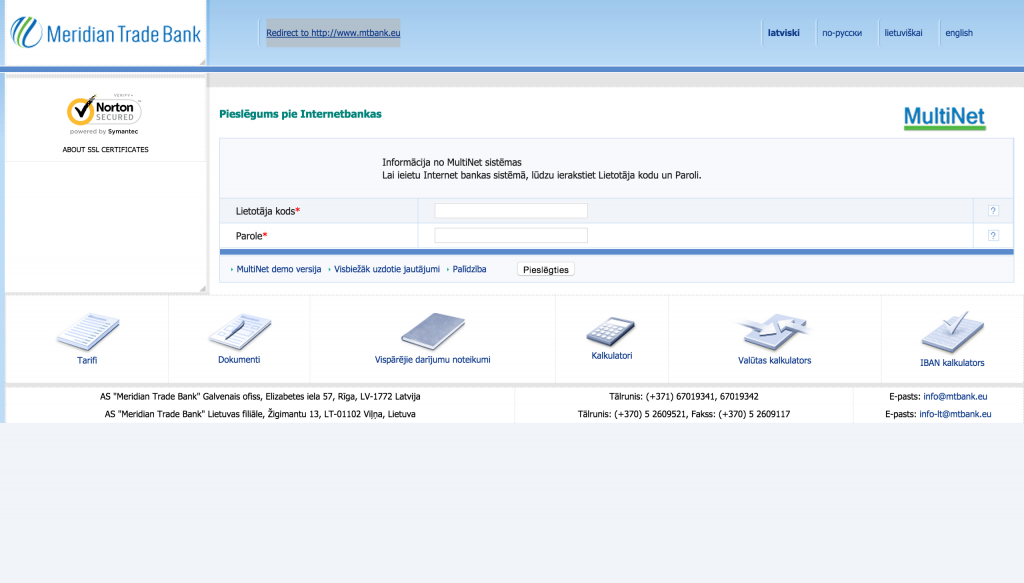Click the Tālrunis (+370) 5 2609521 text
This screenshot has width=1024, height=583.
[684, 414]
